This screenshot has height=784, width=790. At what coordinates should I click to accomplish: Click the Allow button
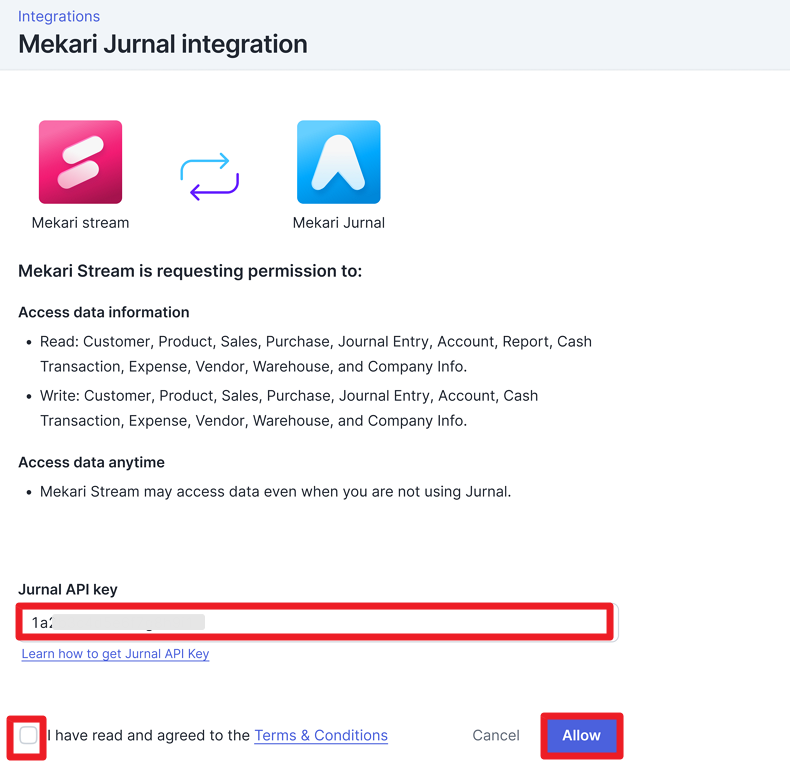coord(581,735)
